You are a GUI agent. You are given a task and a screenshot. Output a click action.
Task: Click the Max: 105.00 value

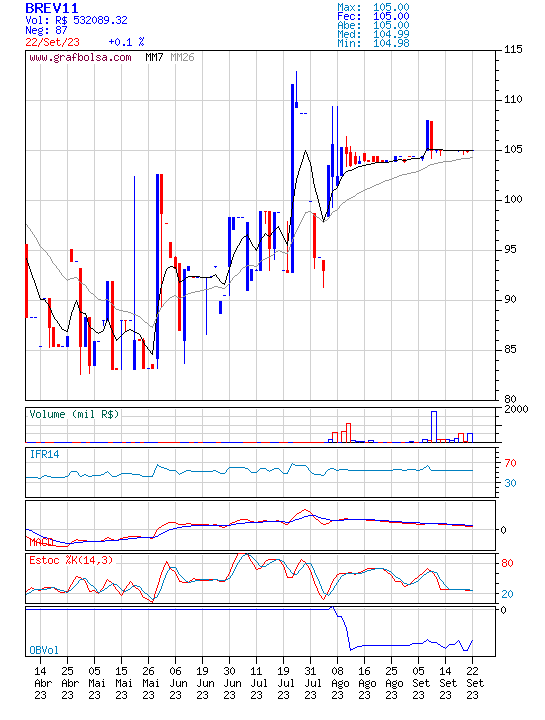coord(373,7)
